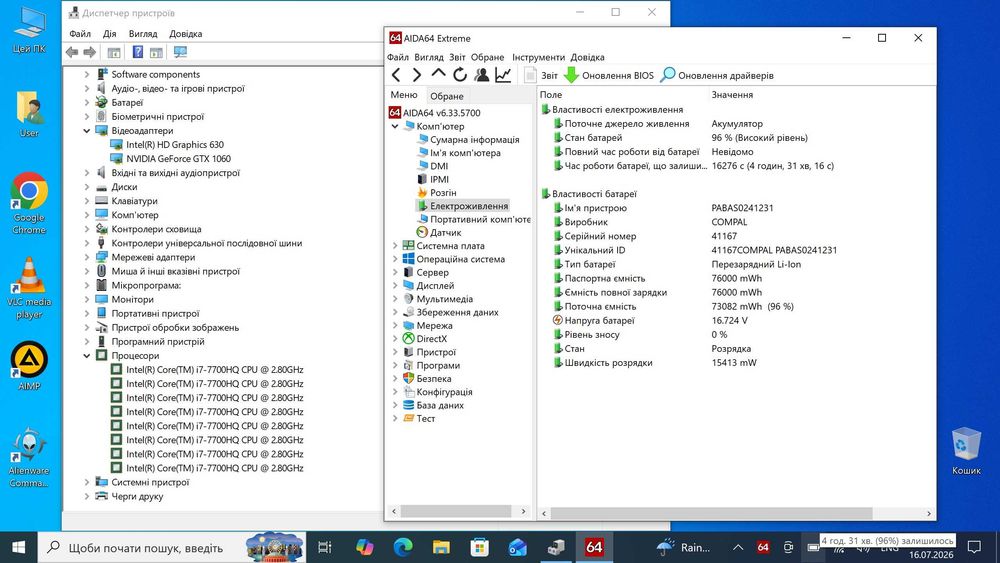Open Alienware Command Center desktop icon
1000x563 pixels.
coord(29,457)
